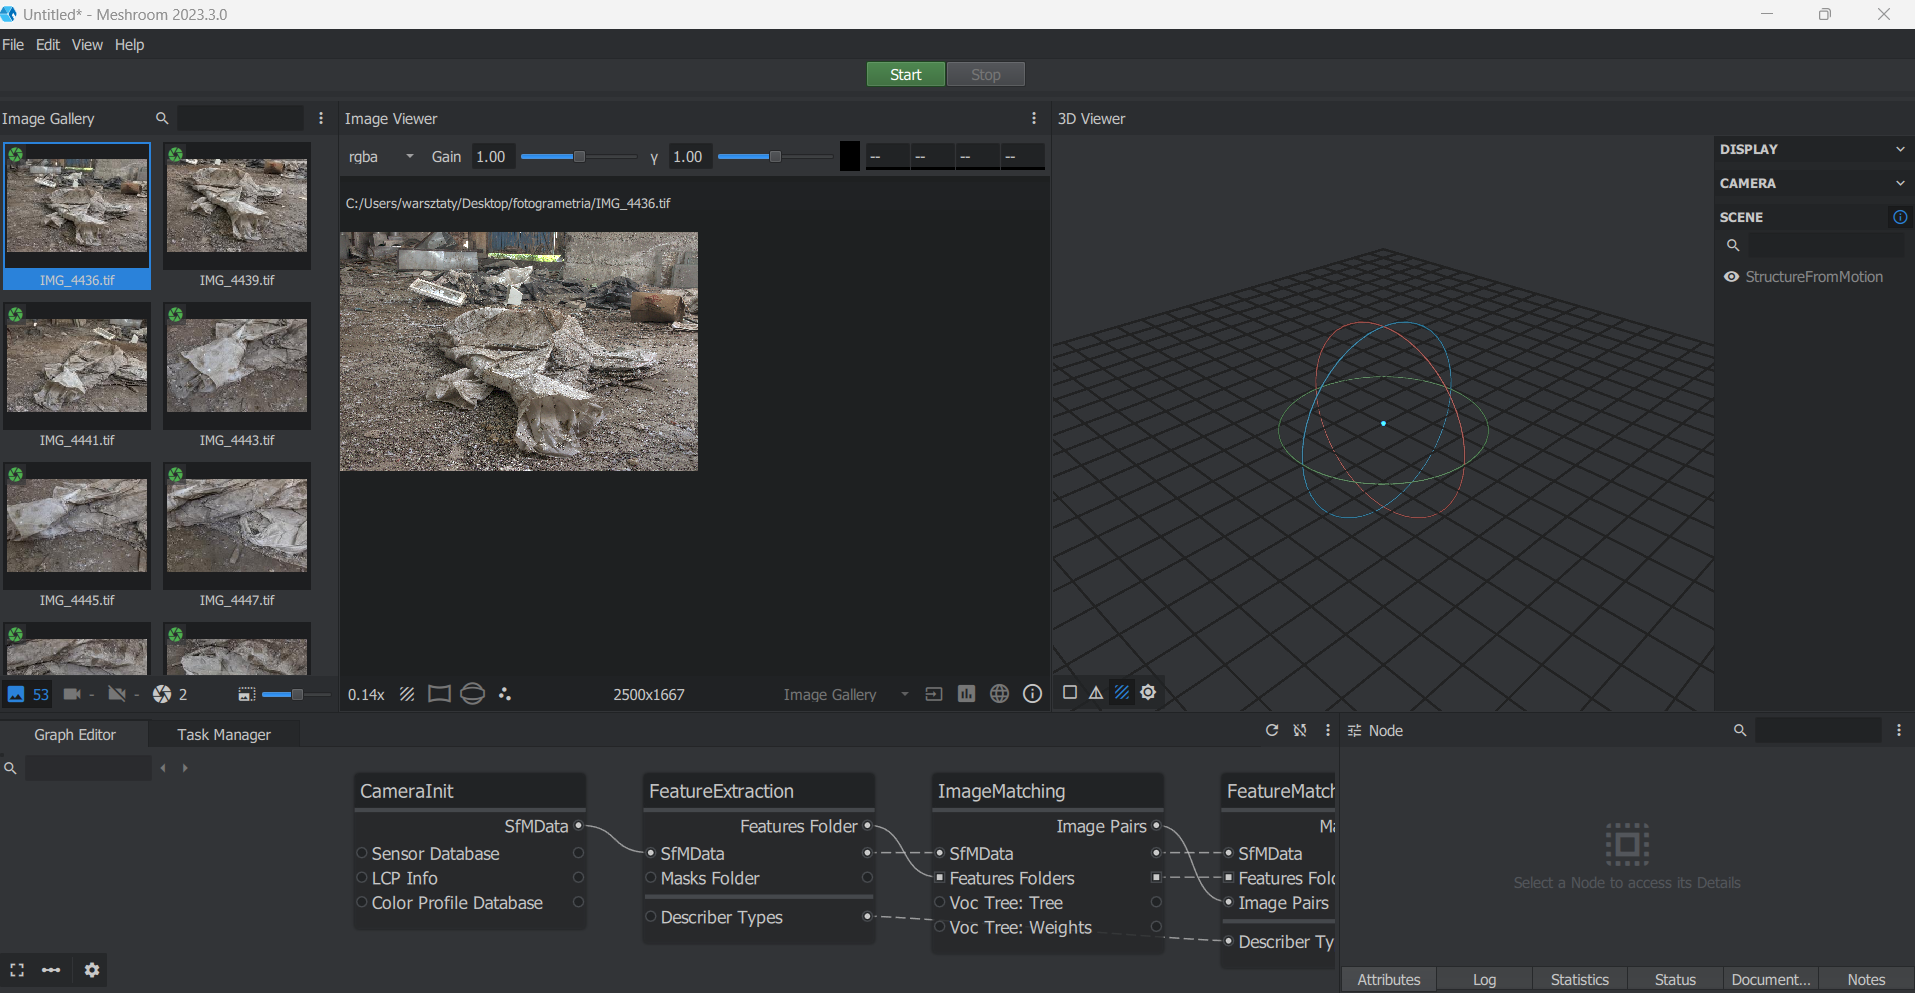Click the disabled sync icon in Graph Editor
1915x993 pixels.
click(1300, 731)
